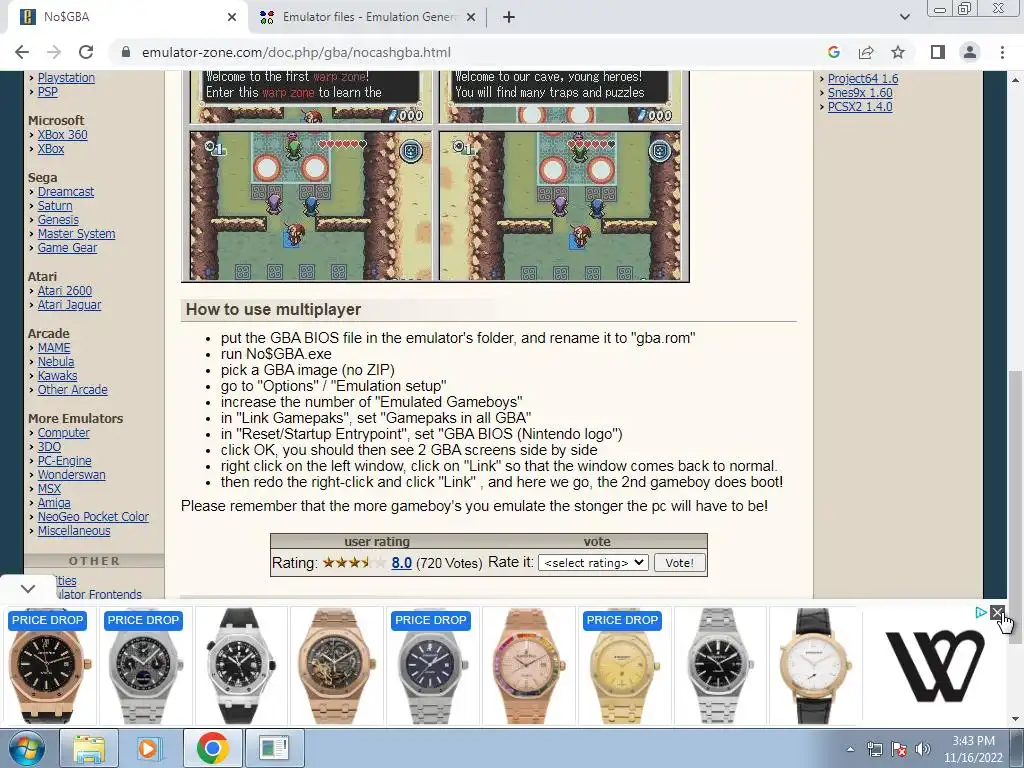1024x768 pixels.
Task: Close the No$GBA tab
Action: (231, 17)
